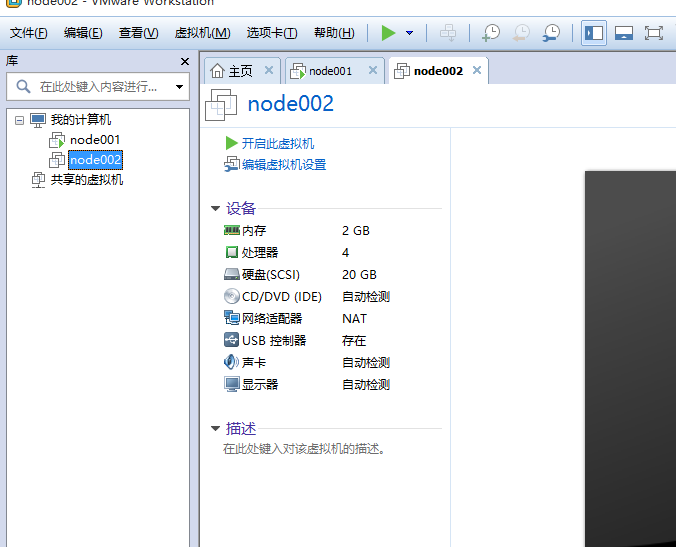Toggle the library sidebar view button
Viewport: 676px width, 547px height.
coord(594,33)
